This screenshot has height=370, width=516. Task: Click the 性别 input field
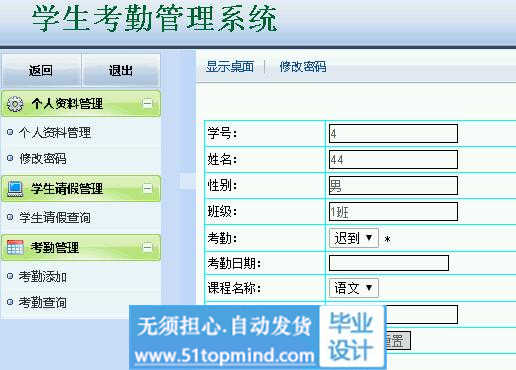pos(393,185)
